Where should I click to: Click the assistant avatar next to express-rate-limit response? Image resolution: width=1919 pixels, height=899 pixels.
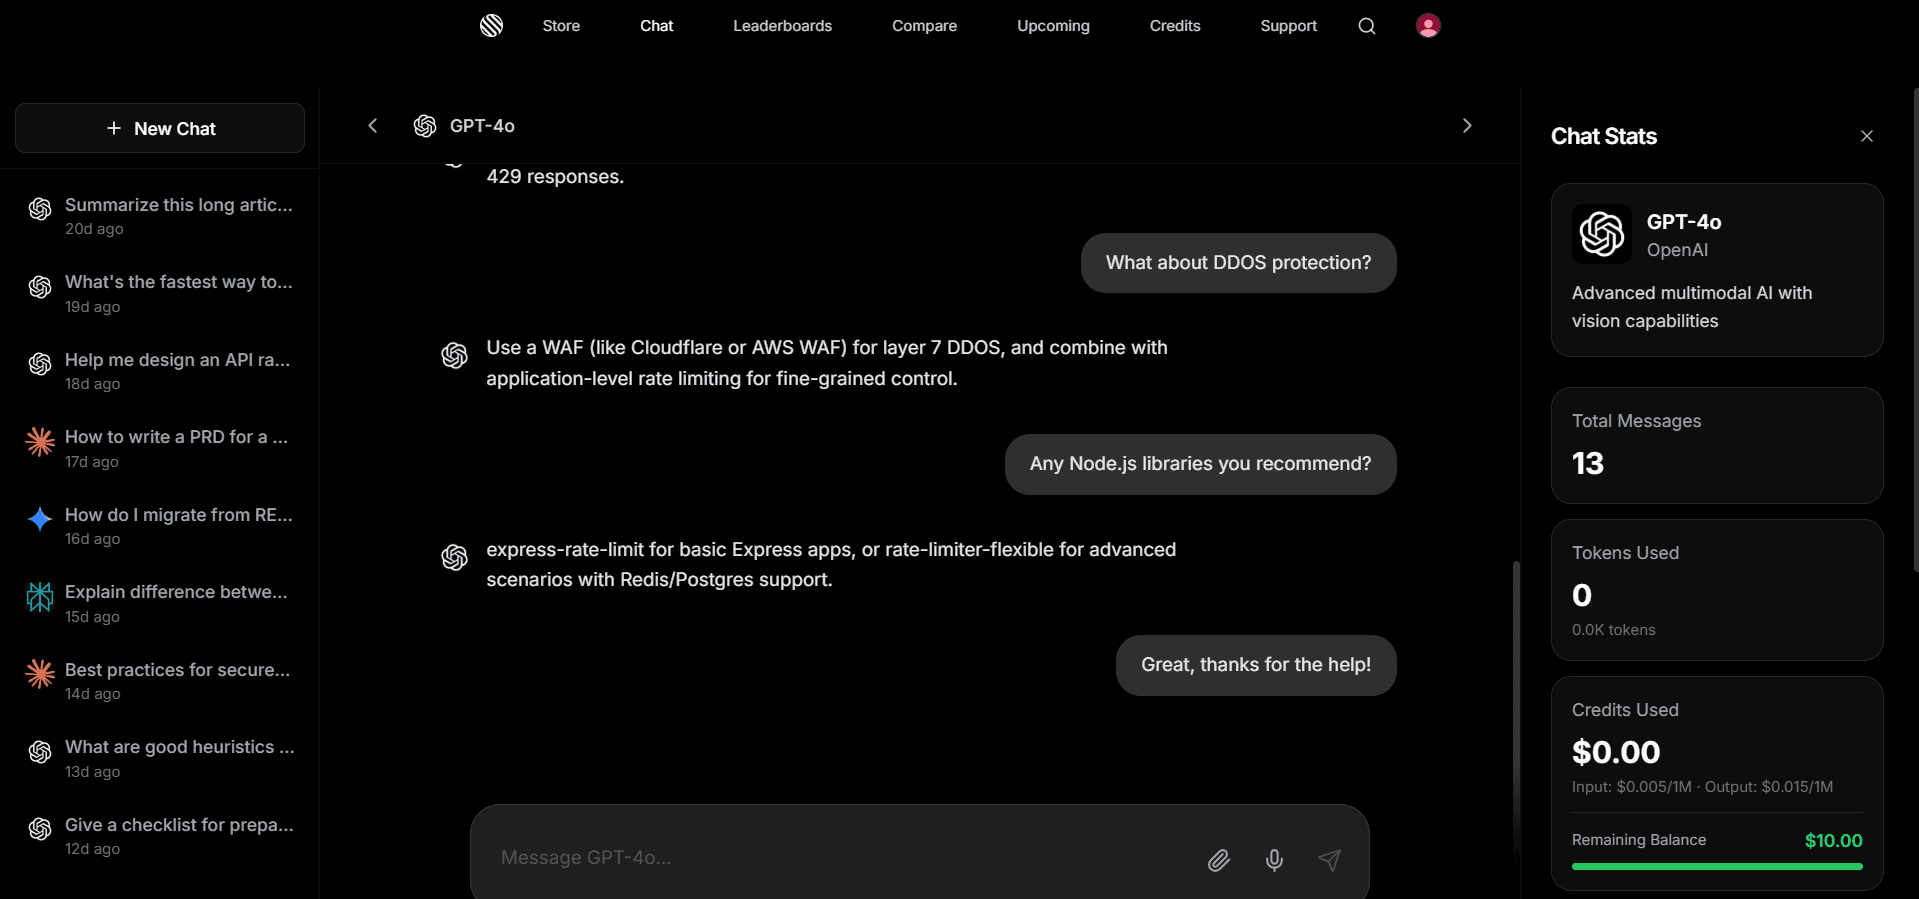[455, 557]
